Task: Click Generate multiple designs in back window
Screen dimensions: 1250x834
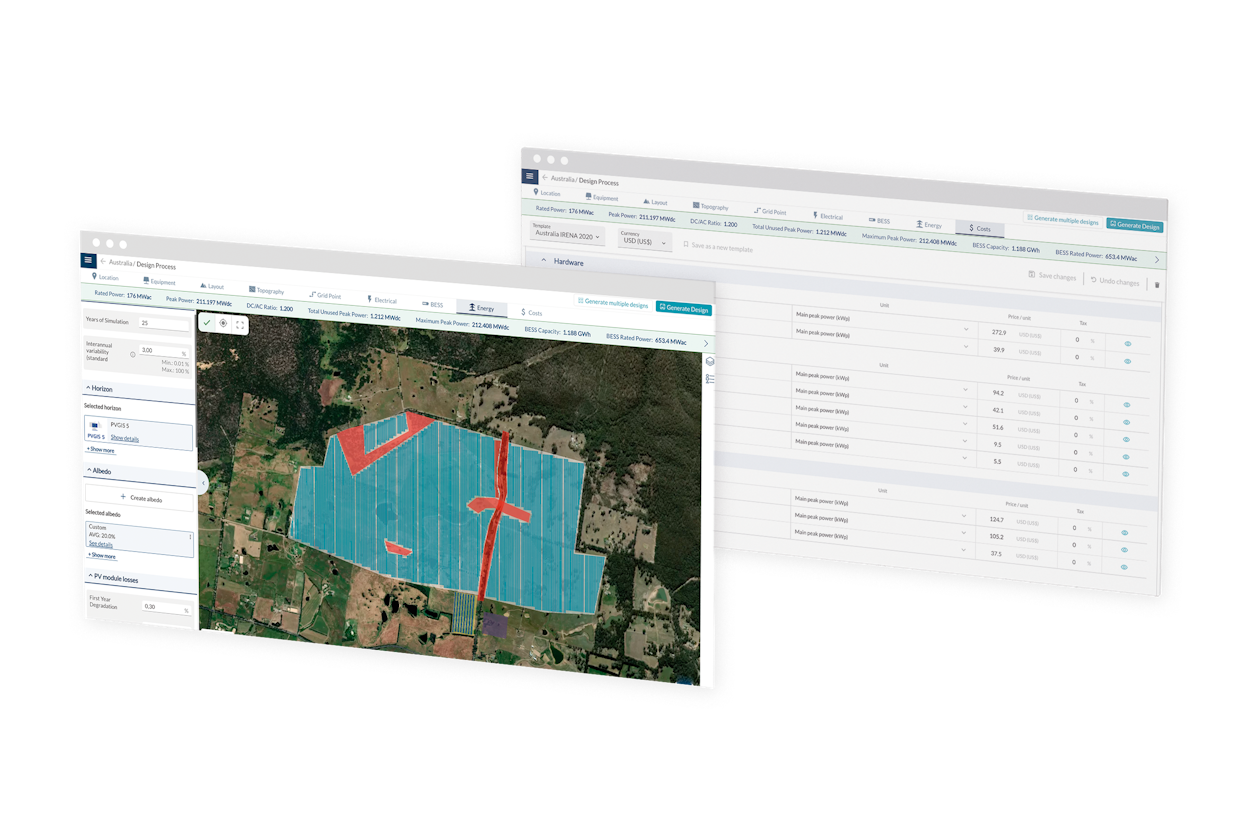Action: (1062, 220)
